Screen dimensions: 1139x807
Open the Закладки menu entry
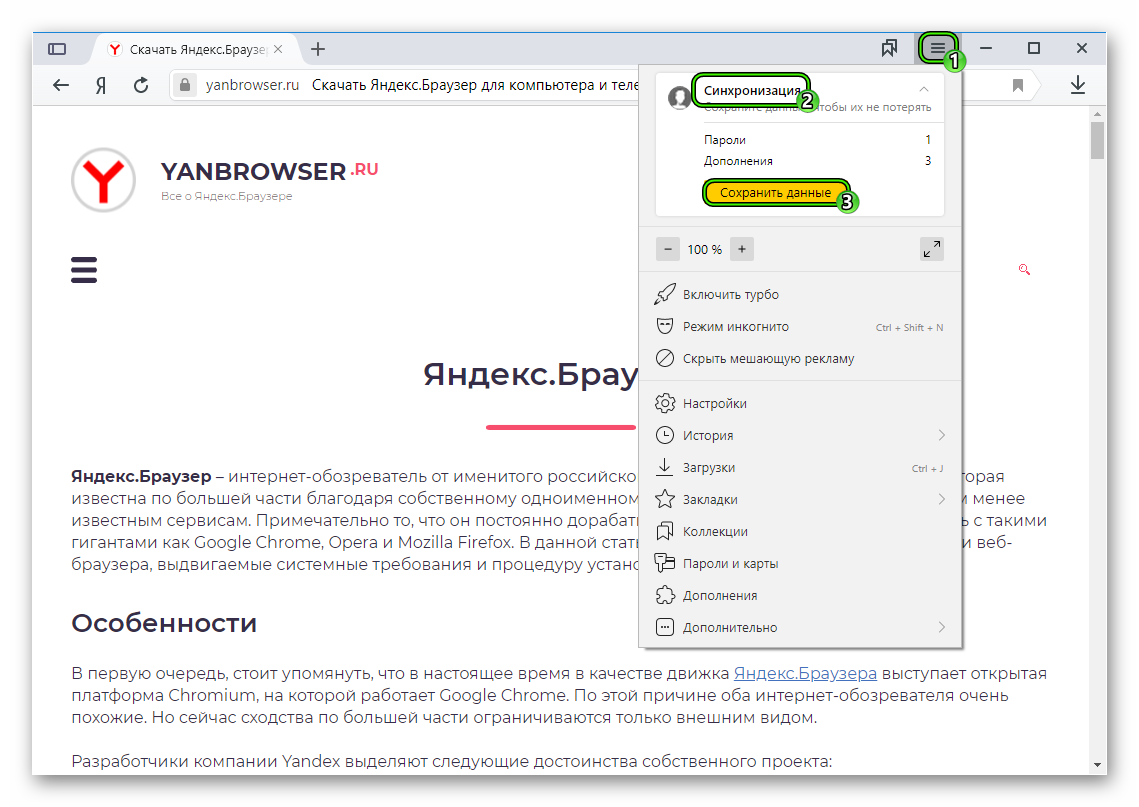click(800, 499)
